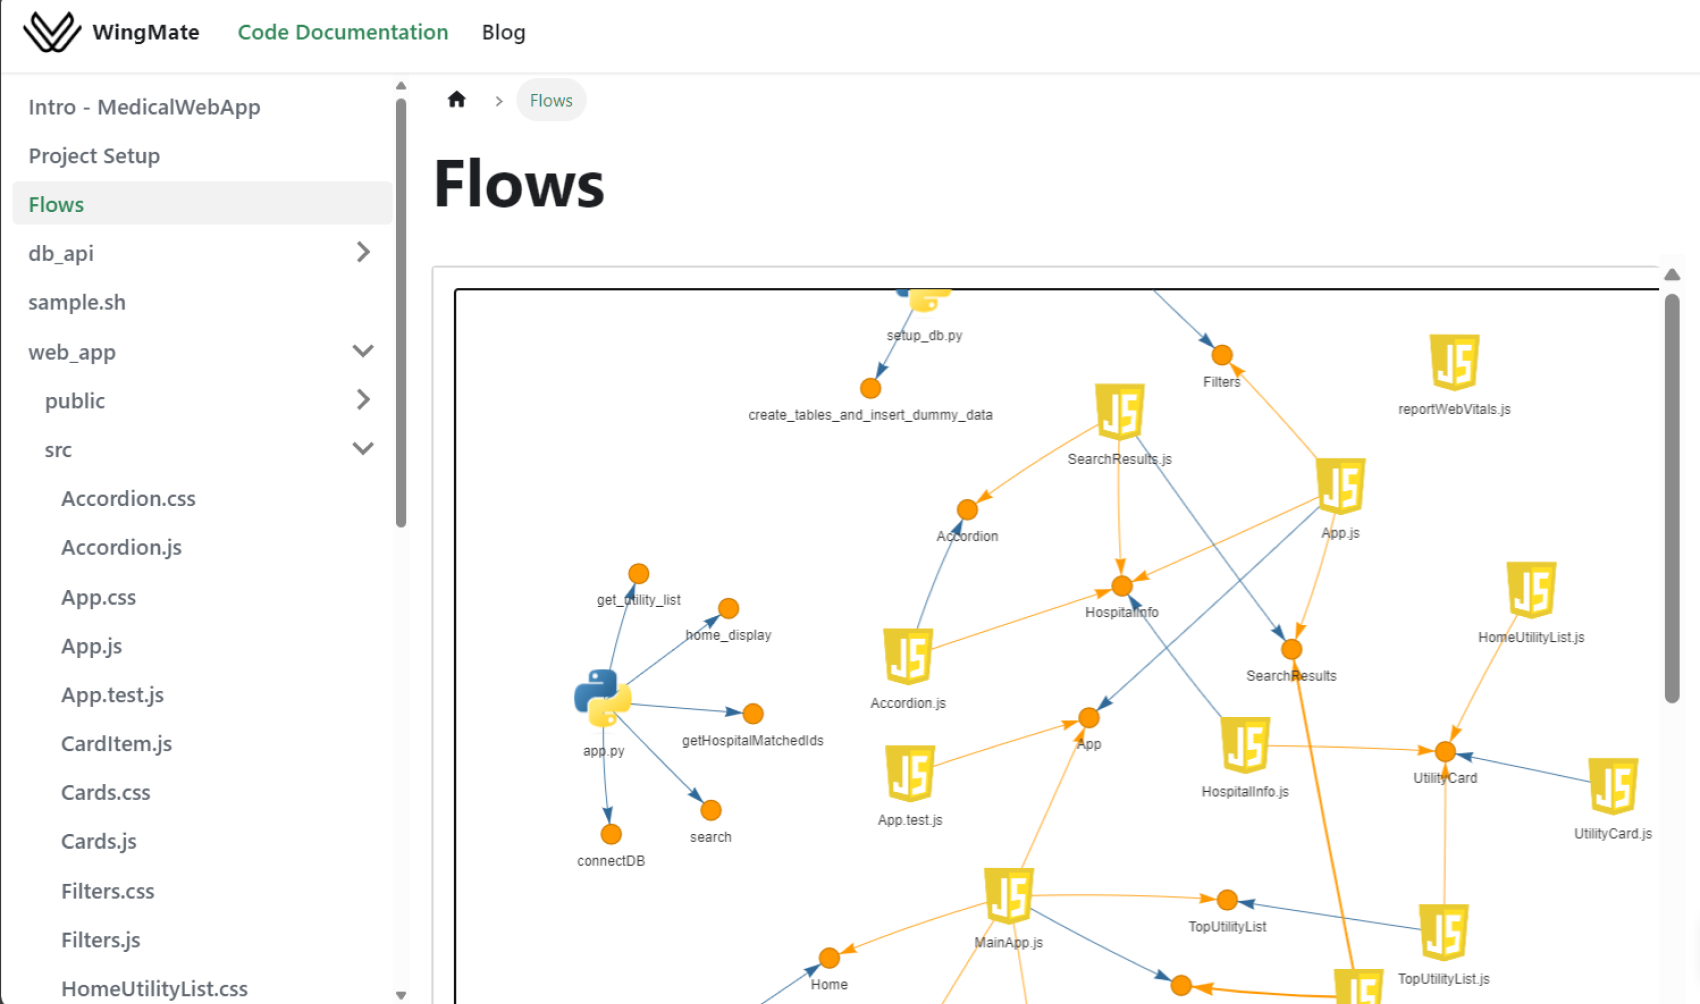This screenshot has height=1004, width=1700.
Task: Click sidebar scrollbar down arrow
Action: click(401, 995)
